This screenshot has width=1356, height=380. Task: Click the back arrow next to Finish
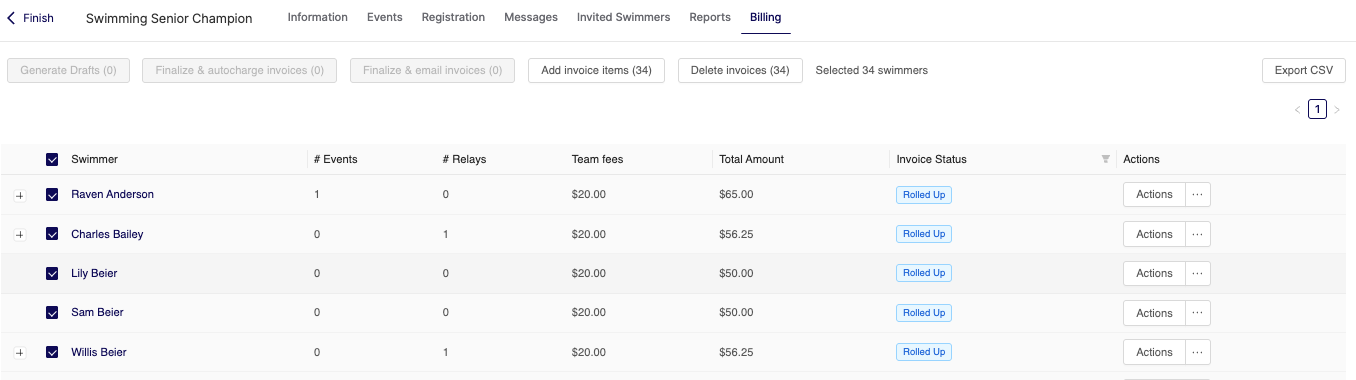(x=12, y=18)
